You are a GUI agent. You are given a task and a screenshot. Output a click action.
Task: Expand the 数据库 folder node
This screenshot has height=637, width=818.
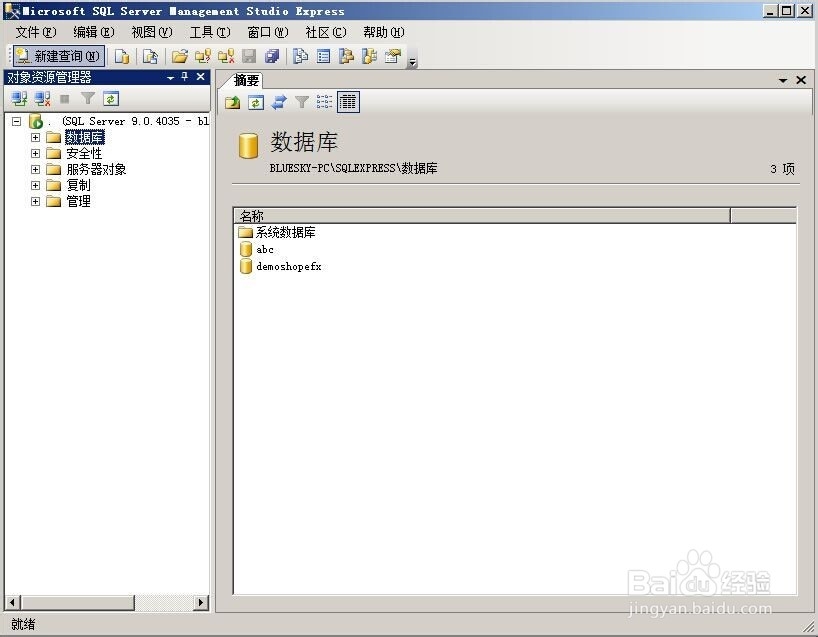(35, 137)
